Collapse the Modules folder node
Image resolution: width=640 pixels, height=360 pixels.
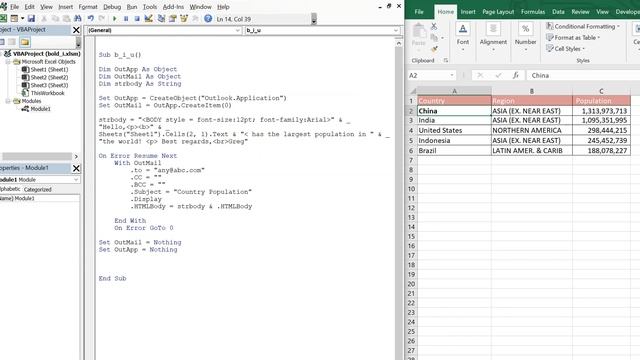point(8,101)
